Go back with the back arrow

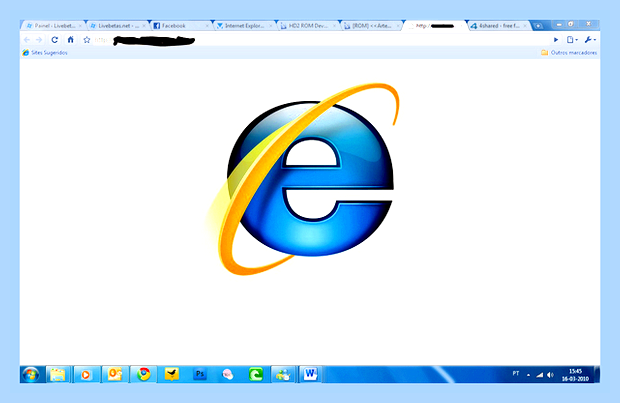[x=27, y=40]
